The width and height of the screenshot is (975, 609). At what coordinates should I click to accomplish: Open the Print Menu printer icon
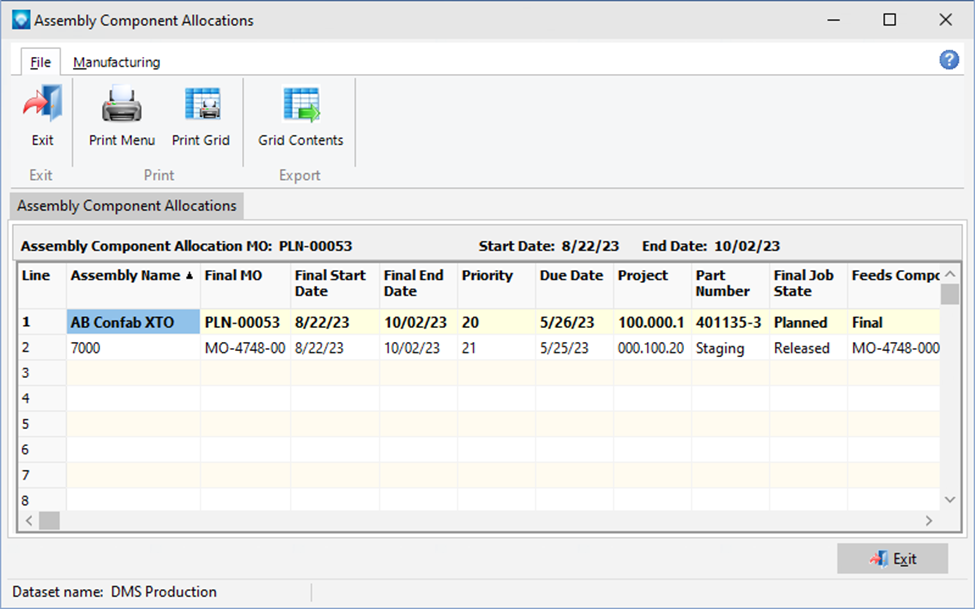pyautogui.click(x=121, y=104)
